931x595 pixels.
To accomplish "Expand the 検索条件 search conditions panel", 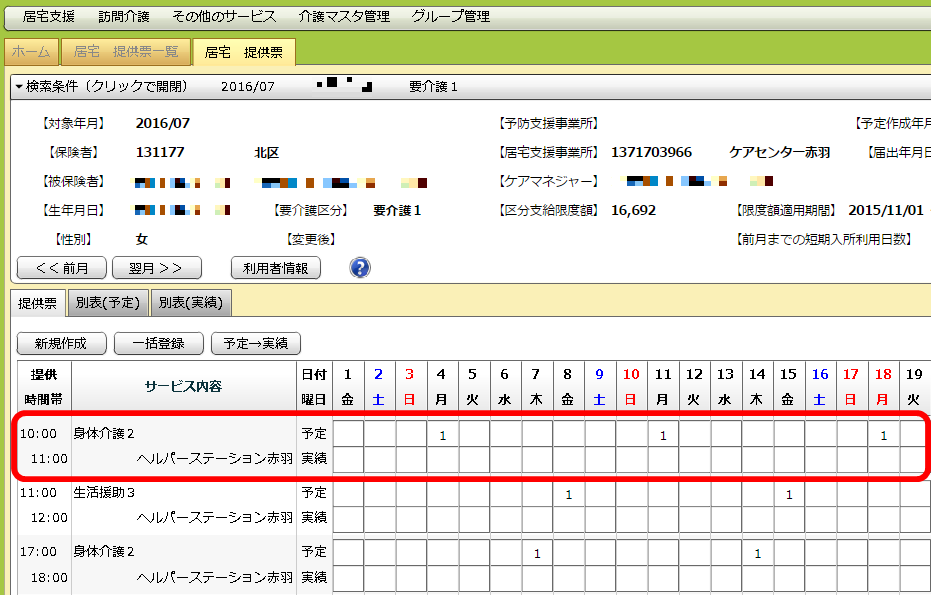I will (102, 87).
